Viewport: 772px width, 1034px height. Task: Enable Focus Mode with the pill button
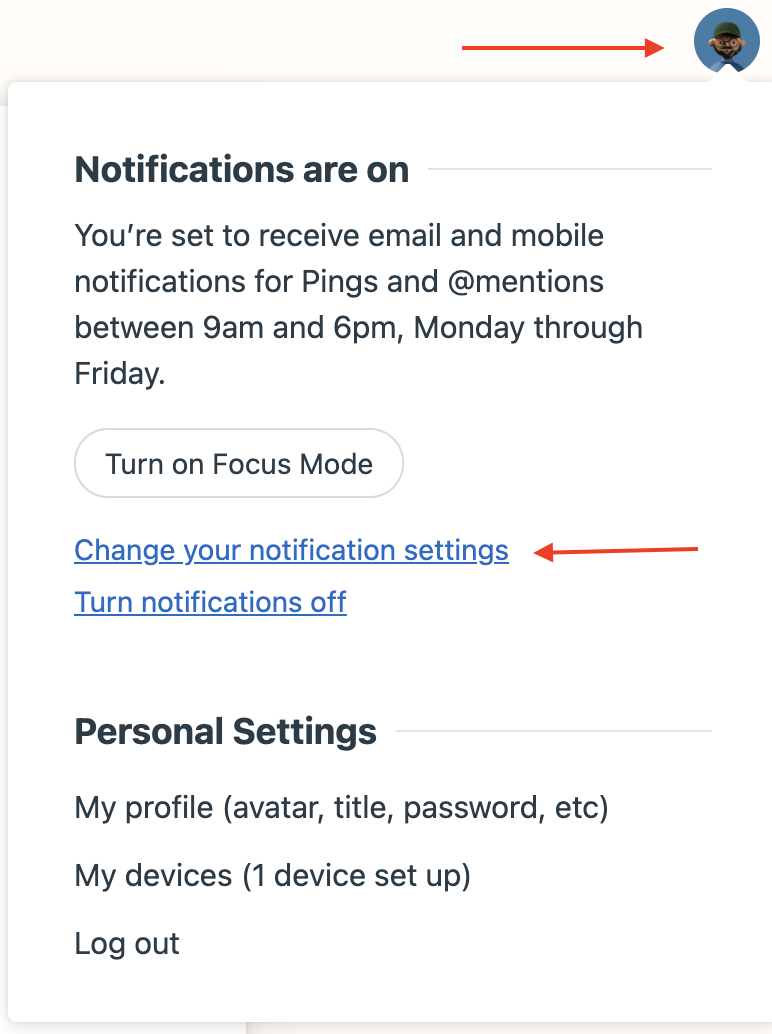239,463
